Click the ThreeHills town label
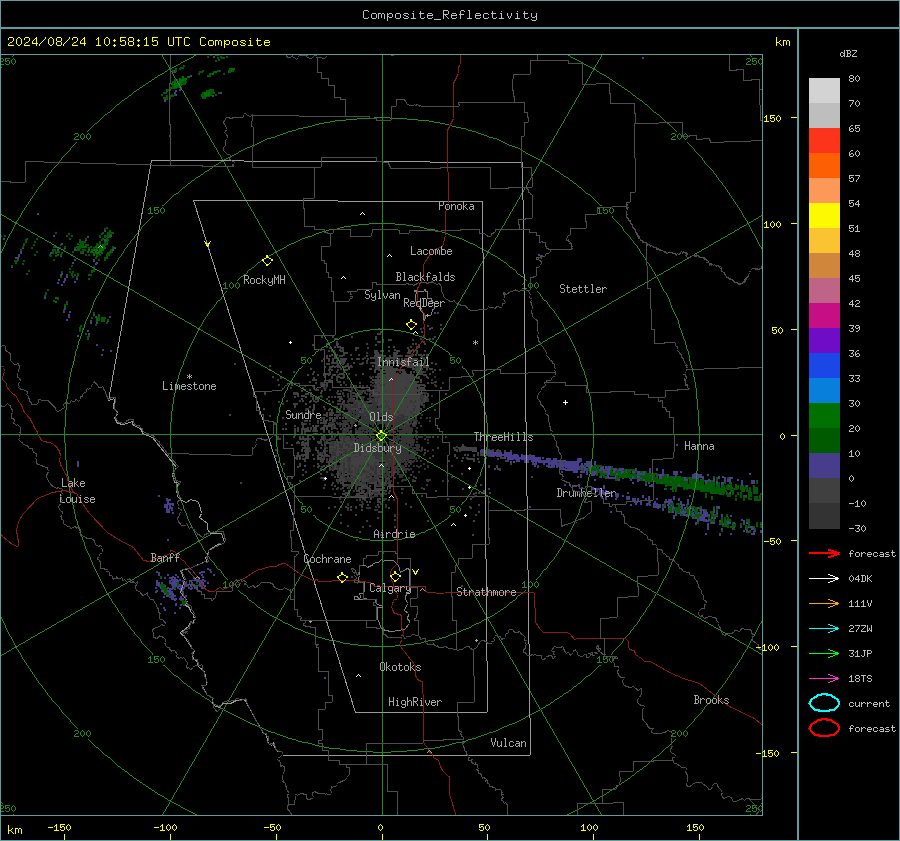 pos(503,437)
